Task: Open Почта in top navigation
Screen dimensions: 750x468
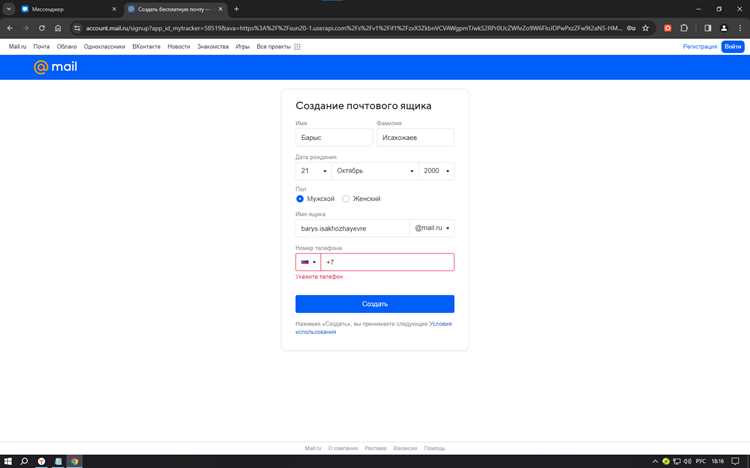Action: coord(41,46)
